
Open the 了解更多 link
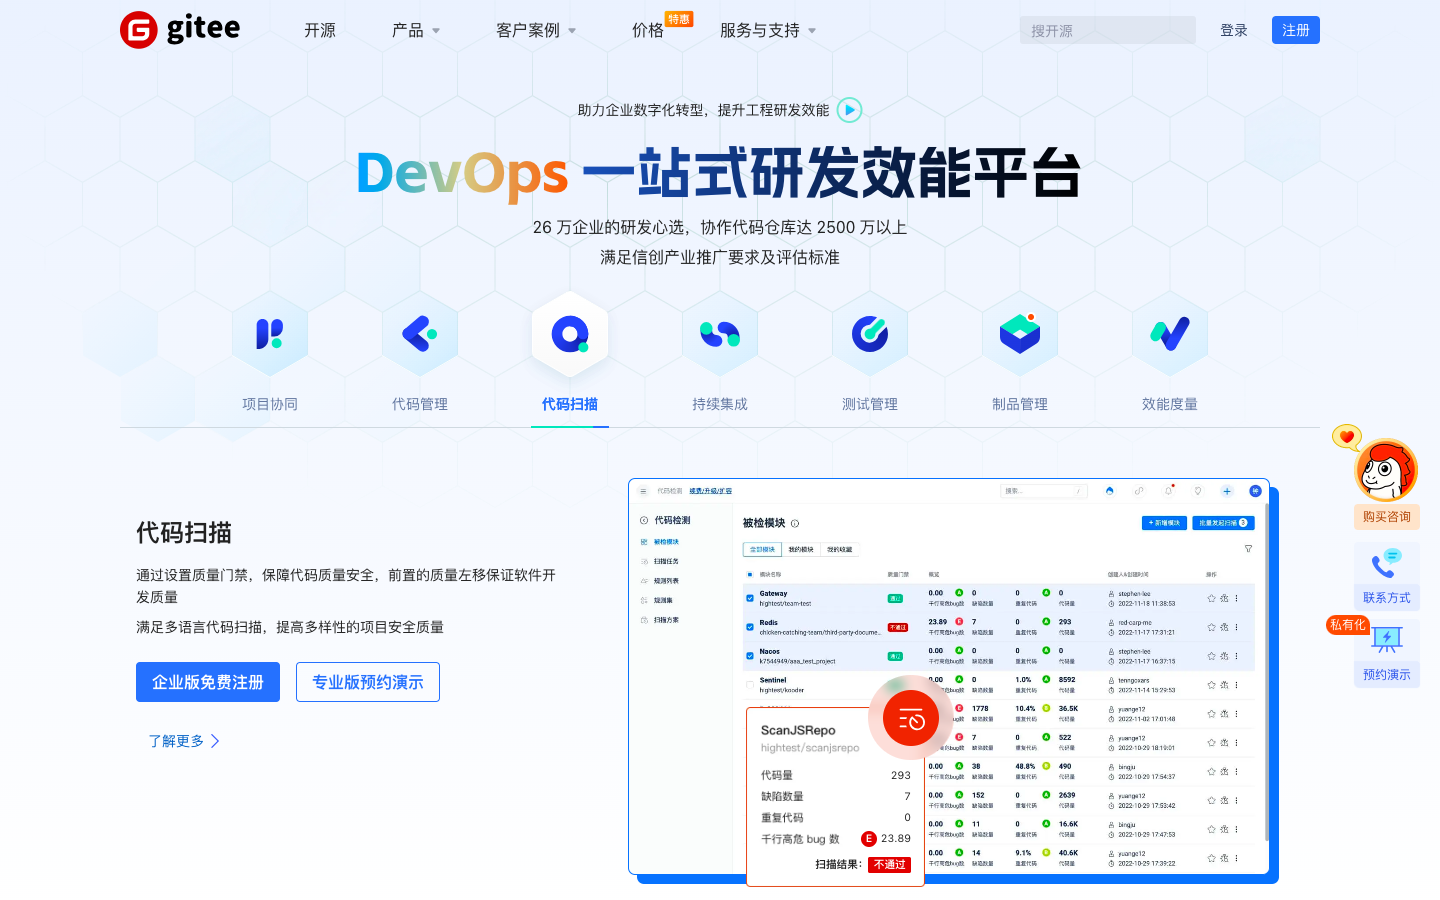(184, 741)
